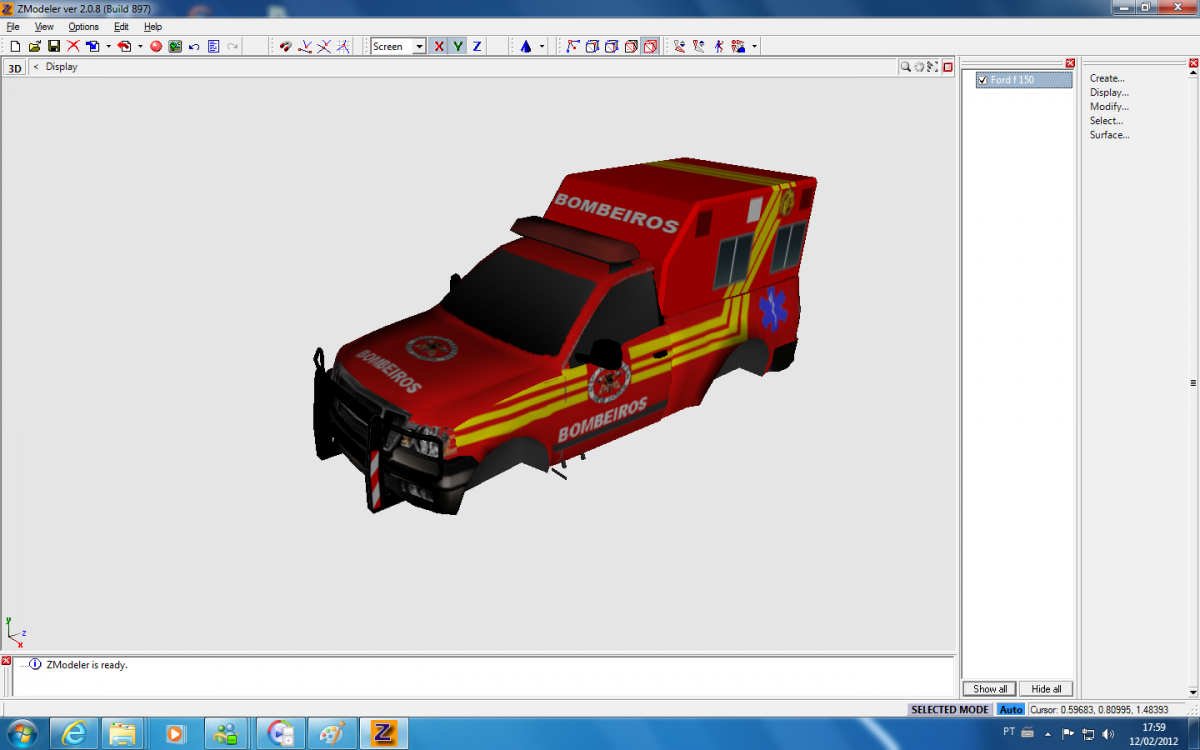Expand the Display... command group
The height and width of the screenshot is (750, 1200).
[x=1109, y=92]
